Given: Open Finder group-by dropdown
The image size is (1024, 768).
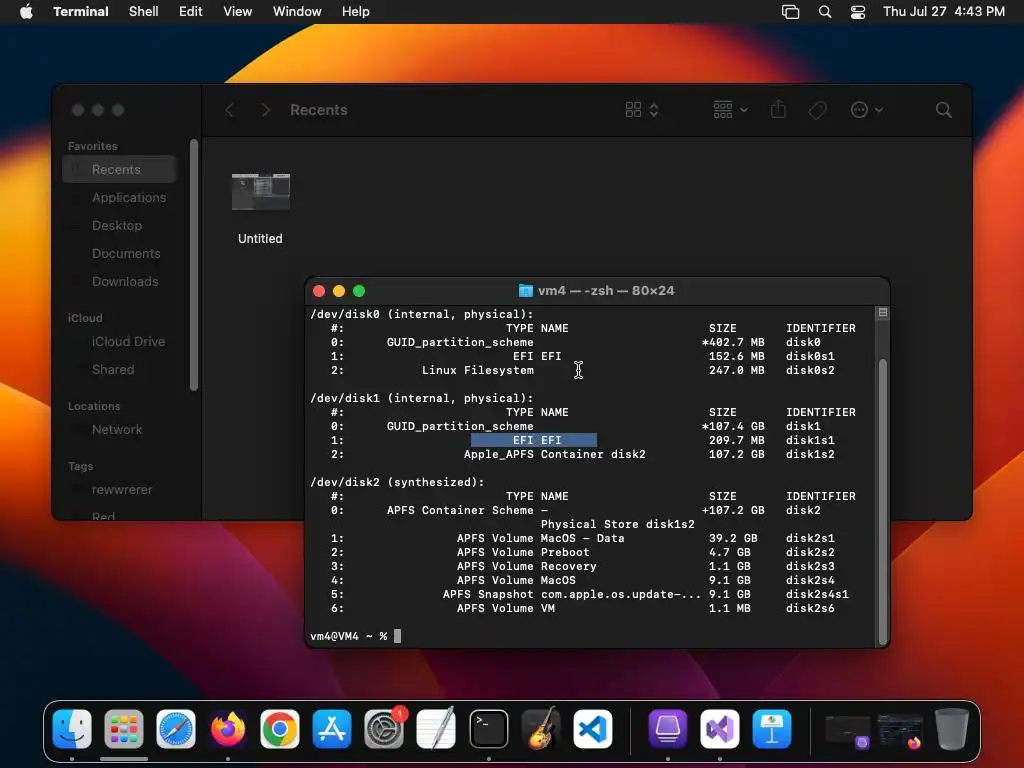Looking at the screenshot, I should point(730,110).
